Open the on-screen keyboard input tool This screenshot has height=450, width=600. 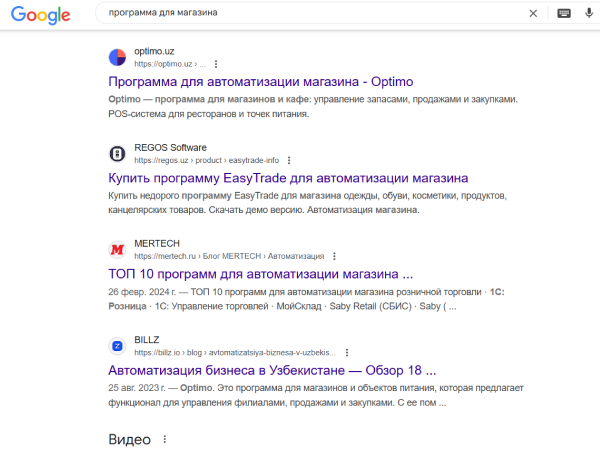(564, 13)
